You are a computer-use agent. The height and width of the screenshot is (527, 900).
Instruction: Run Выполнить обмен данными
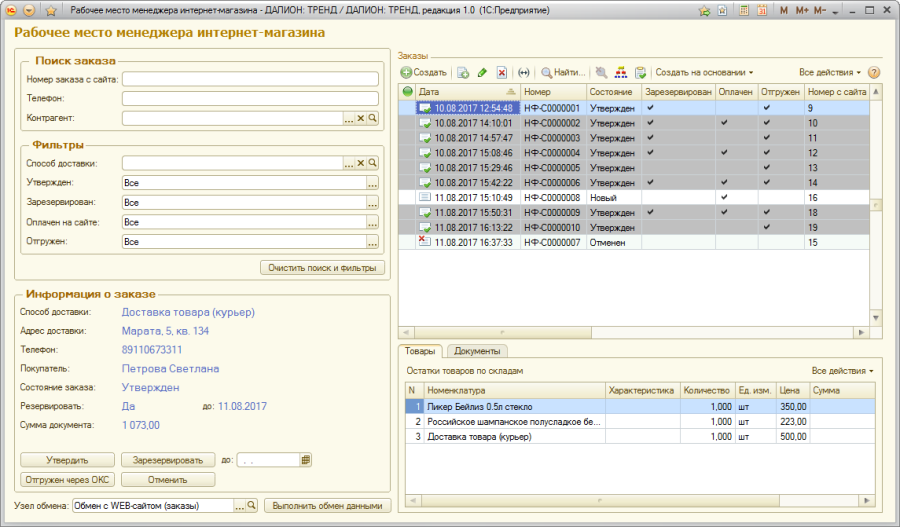click(x=327, y=506)
